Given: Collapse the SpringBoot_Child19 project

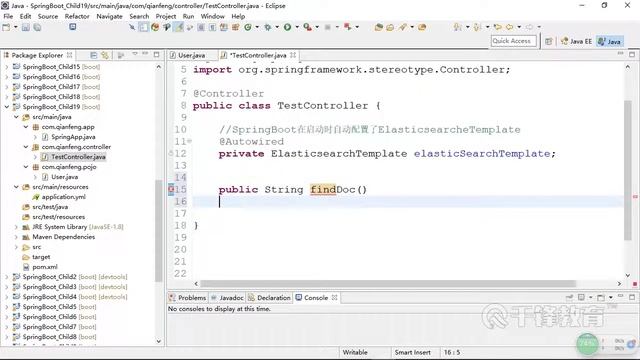Looking at the screenshot, I should (7, 107).
